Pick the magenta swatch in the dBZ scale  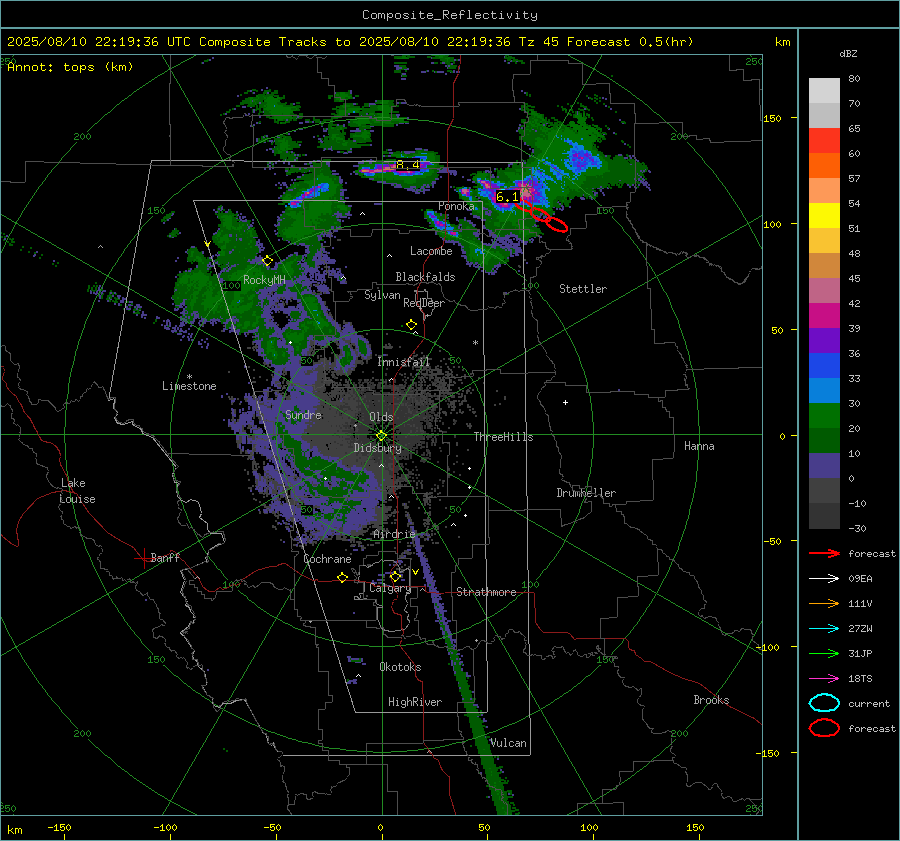824,316
